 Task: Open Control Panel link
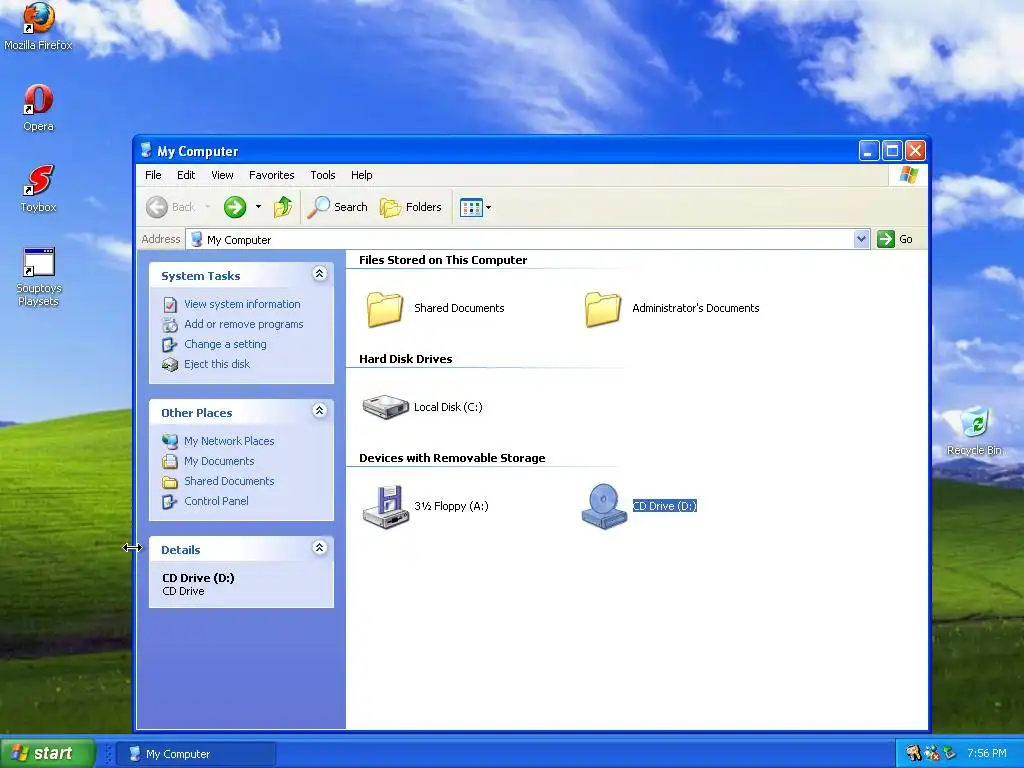[x=216, y=502]
